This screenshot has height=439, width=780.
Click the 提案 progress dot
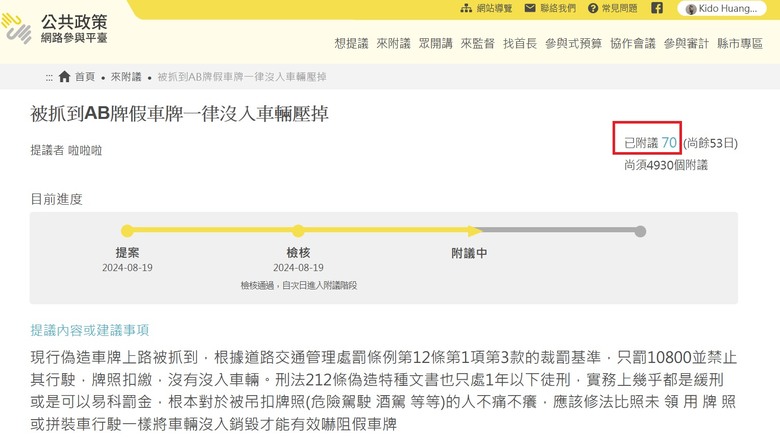(127, 231)
